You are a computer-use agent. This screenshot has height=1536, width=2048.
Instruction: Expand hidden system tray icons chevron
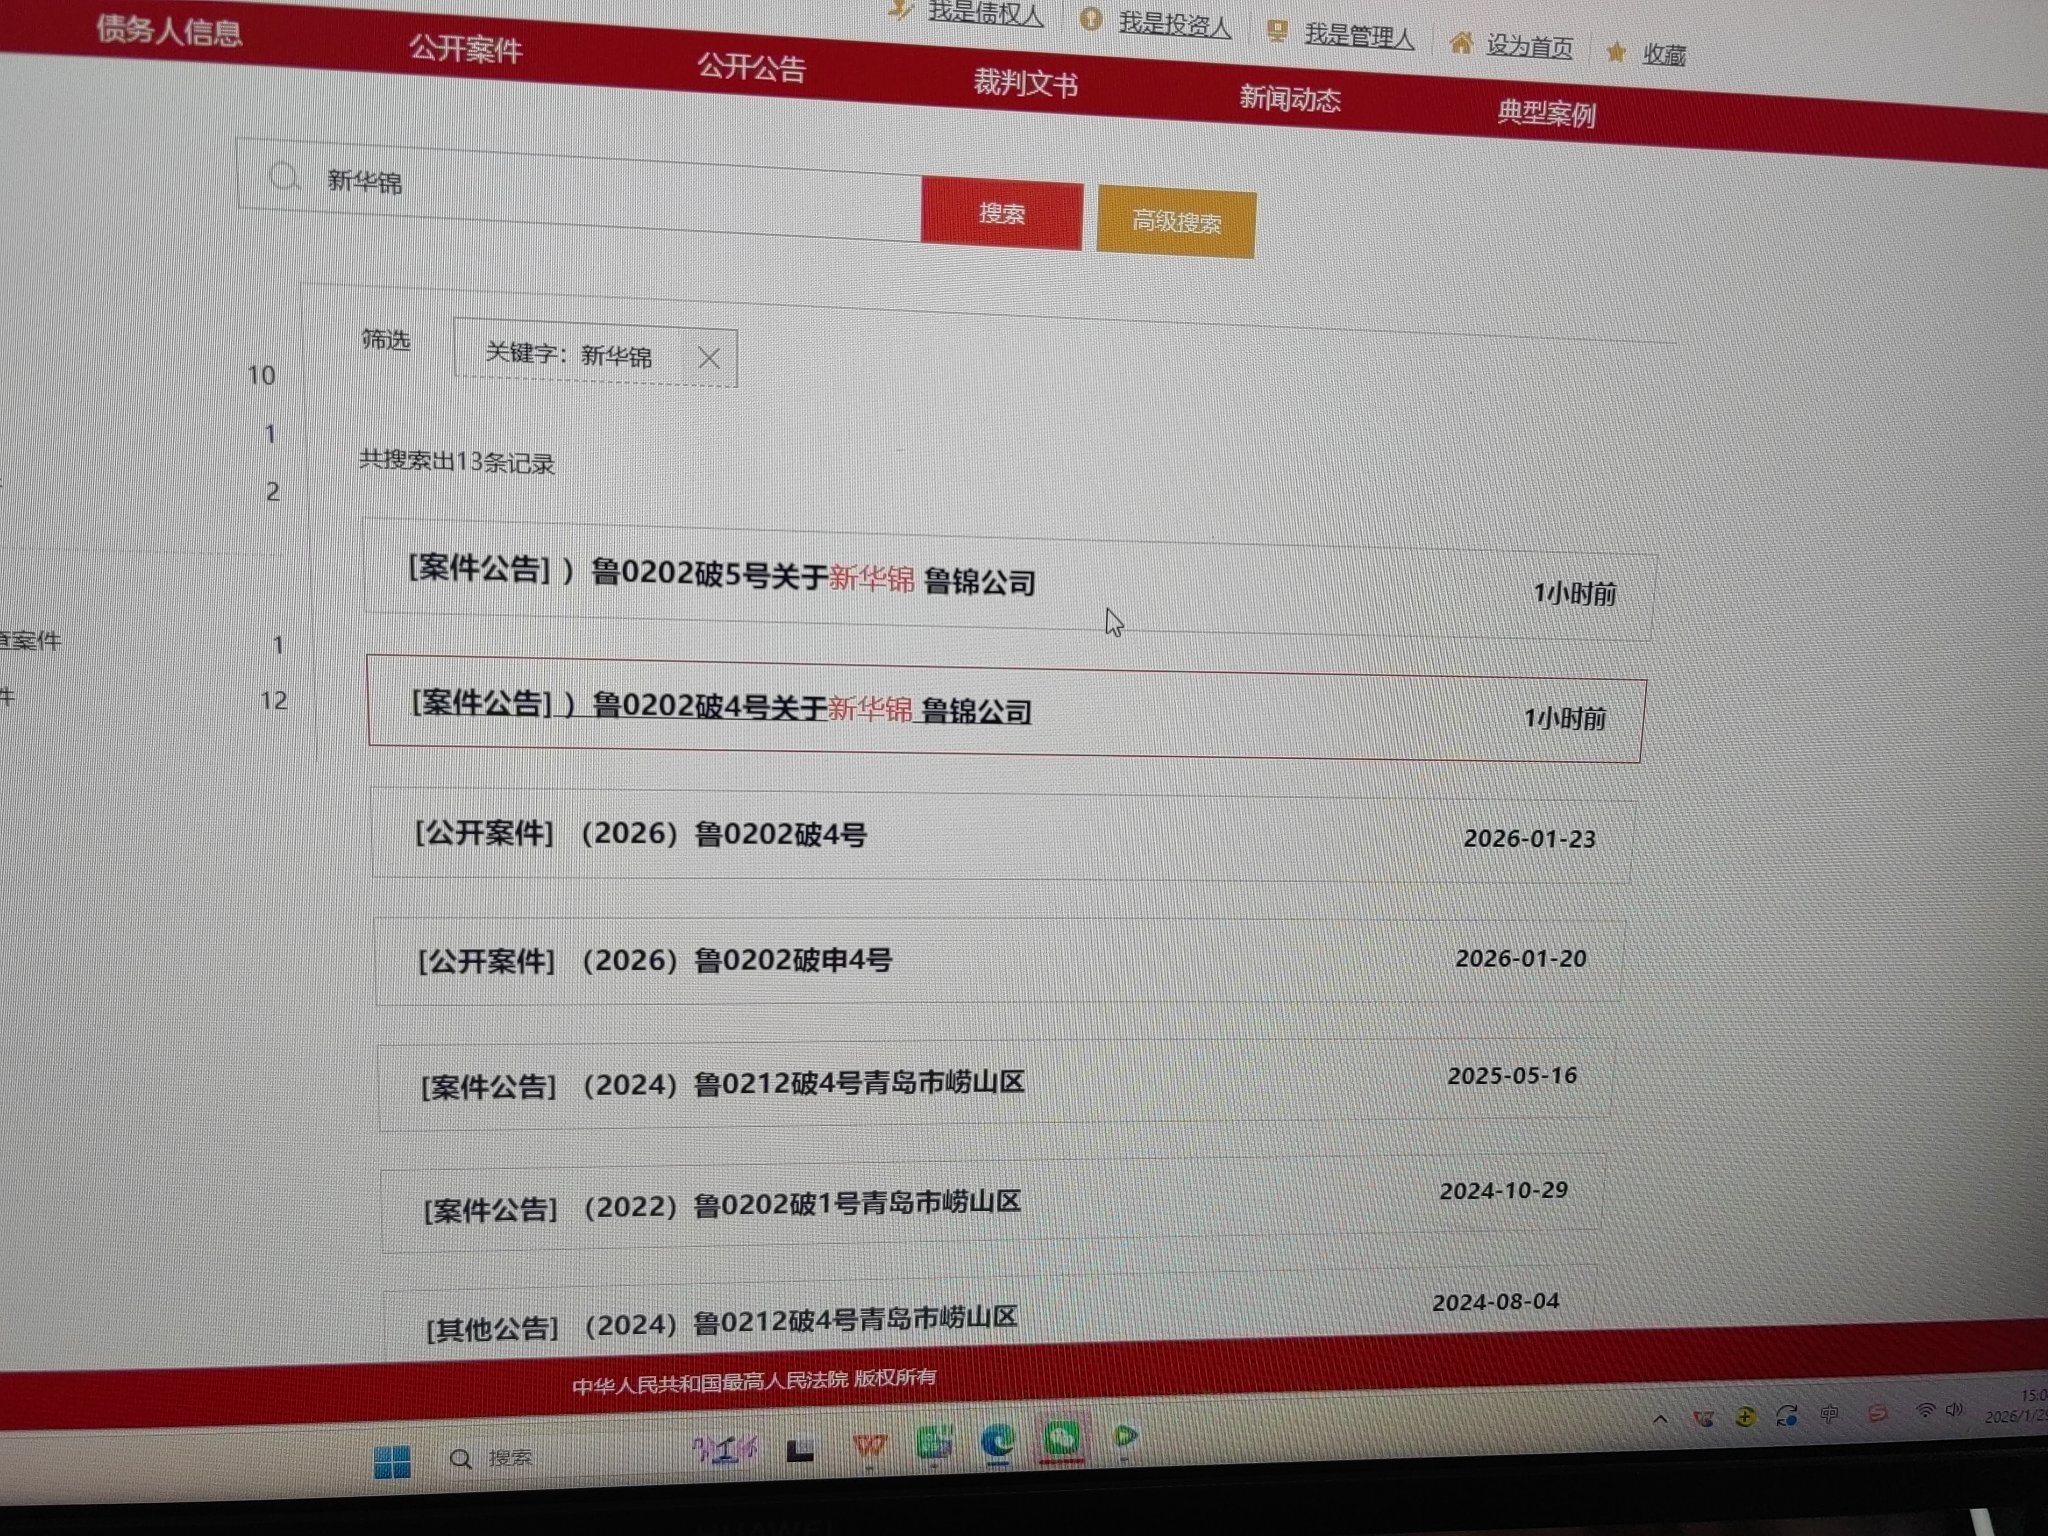(x=1660, y=1418)
